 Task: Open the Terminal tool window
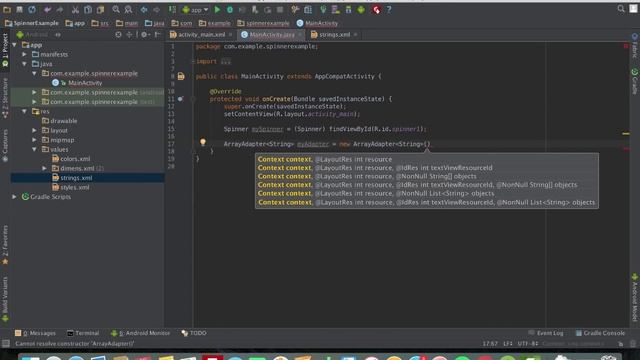[83, 333]
